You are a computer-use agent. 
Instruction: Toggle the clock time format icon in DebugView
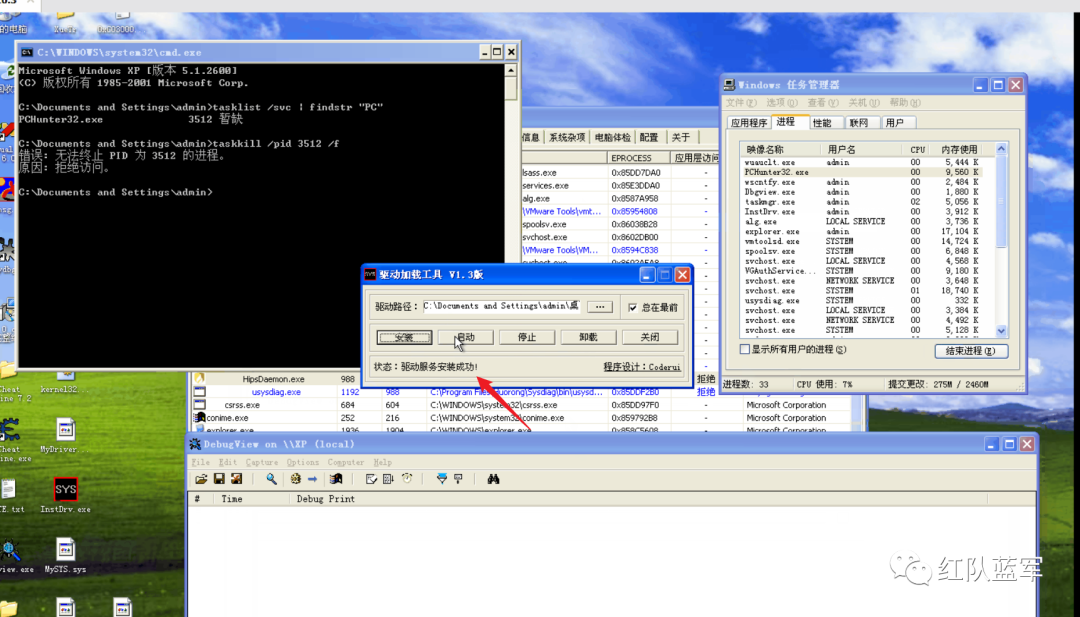point(407,479)
